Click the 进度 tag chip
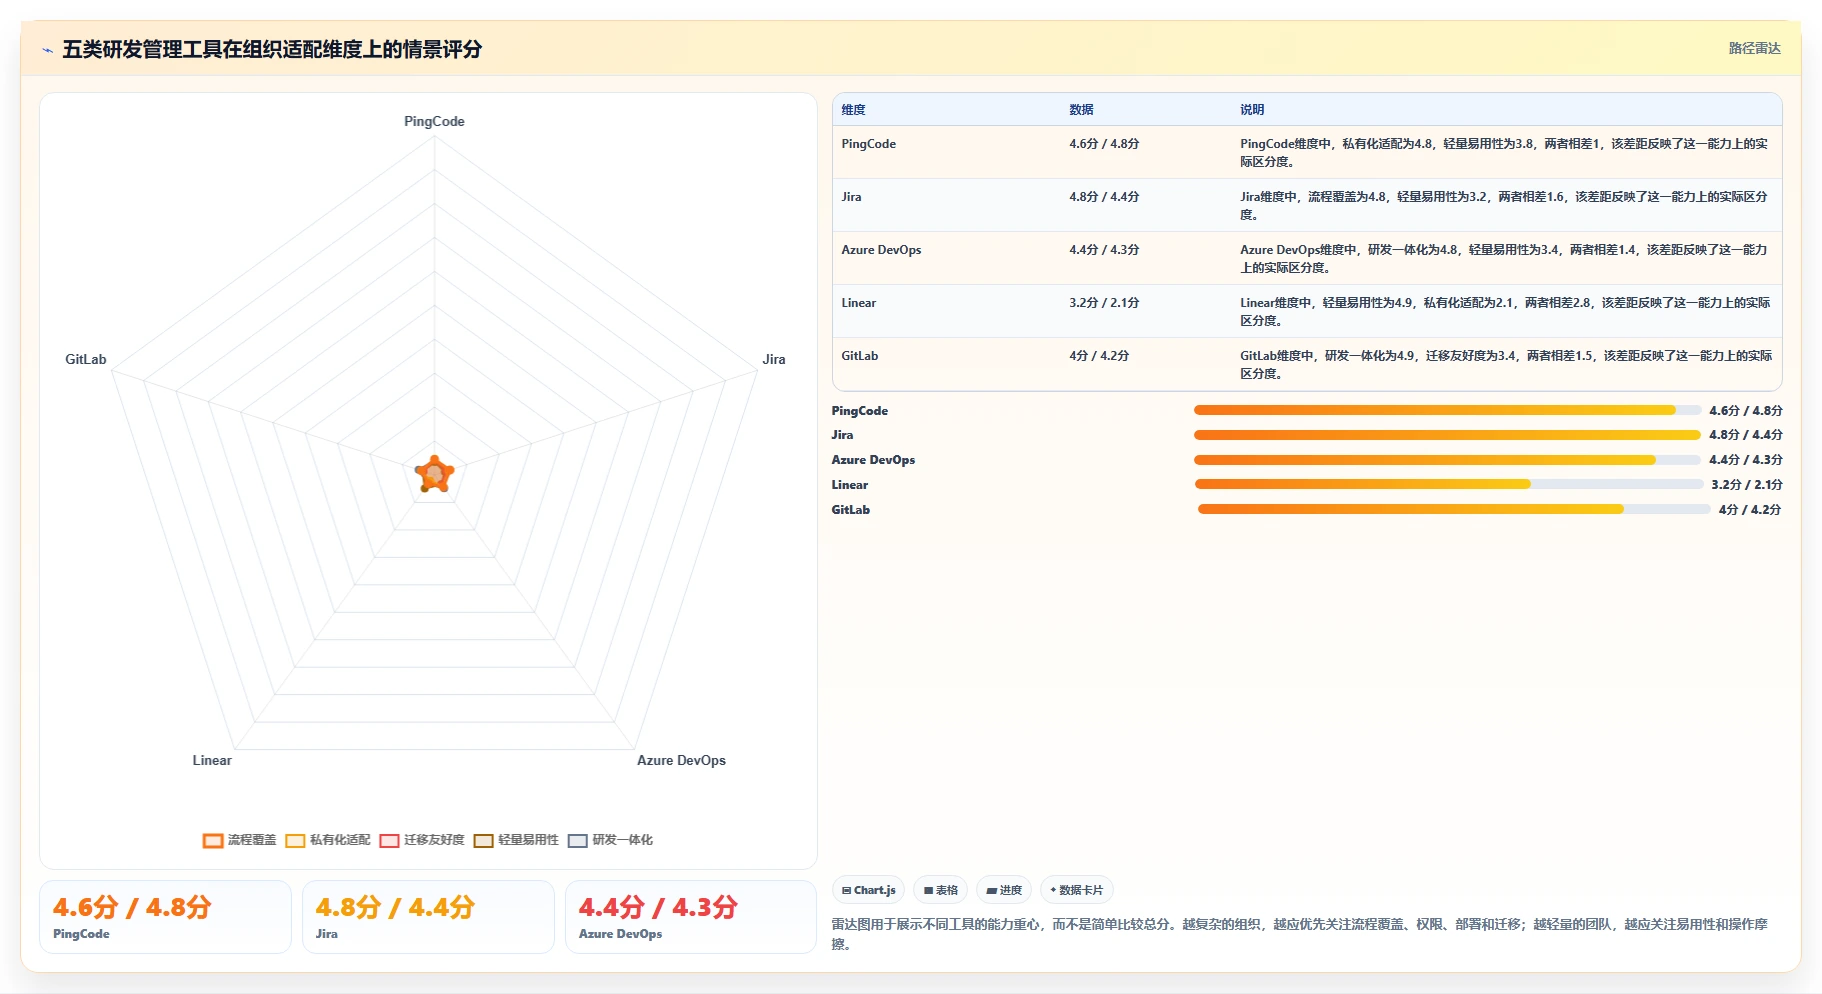1822x994 pixels. [x=1004, y=890]
